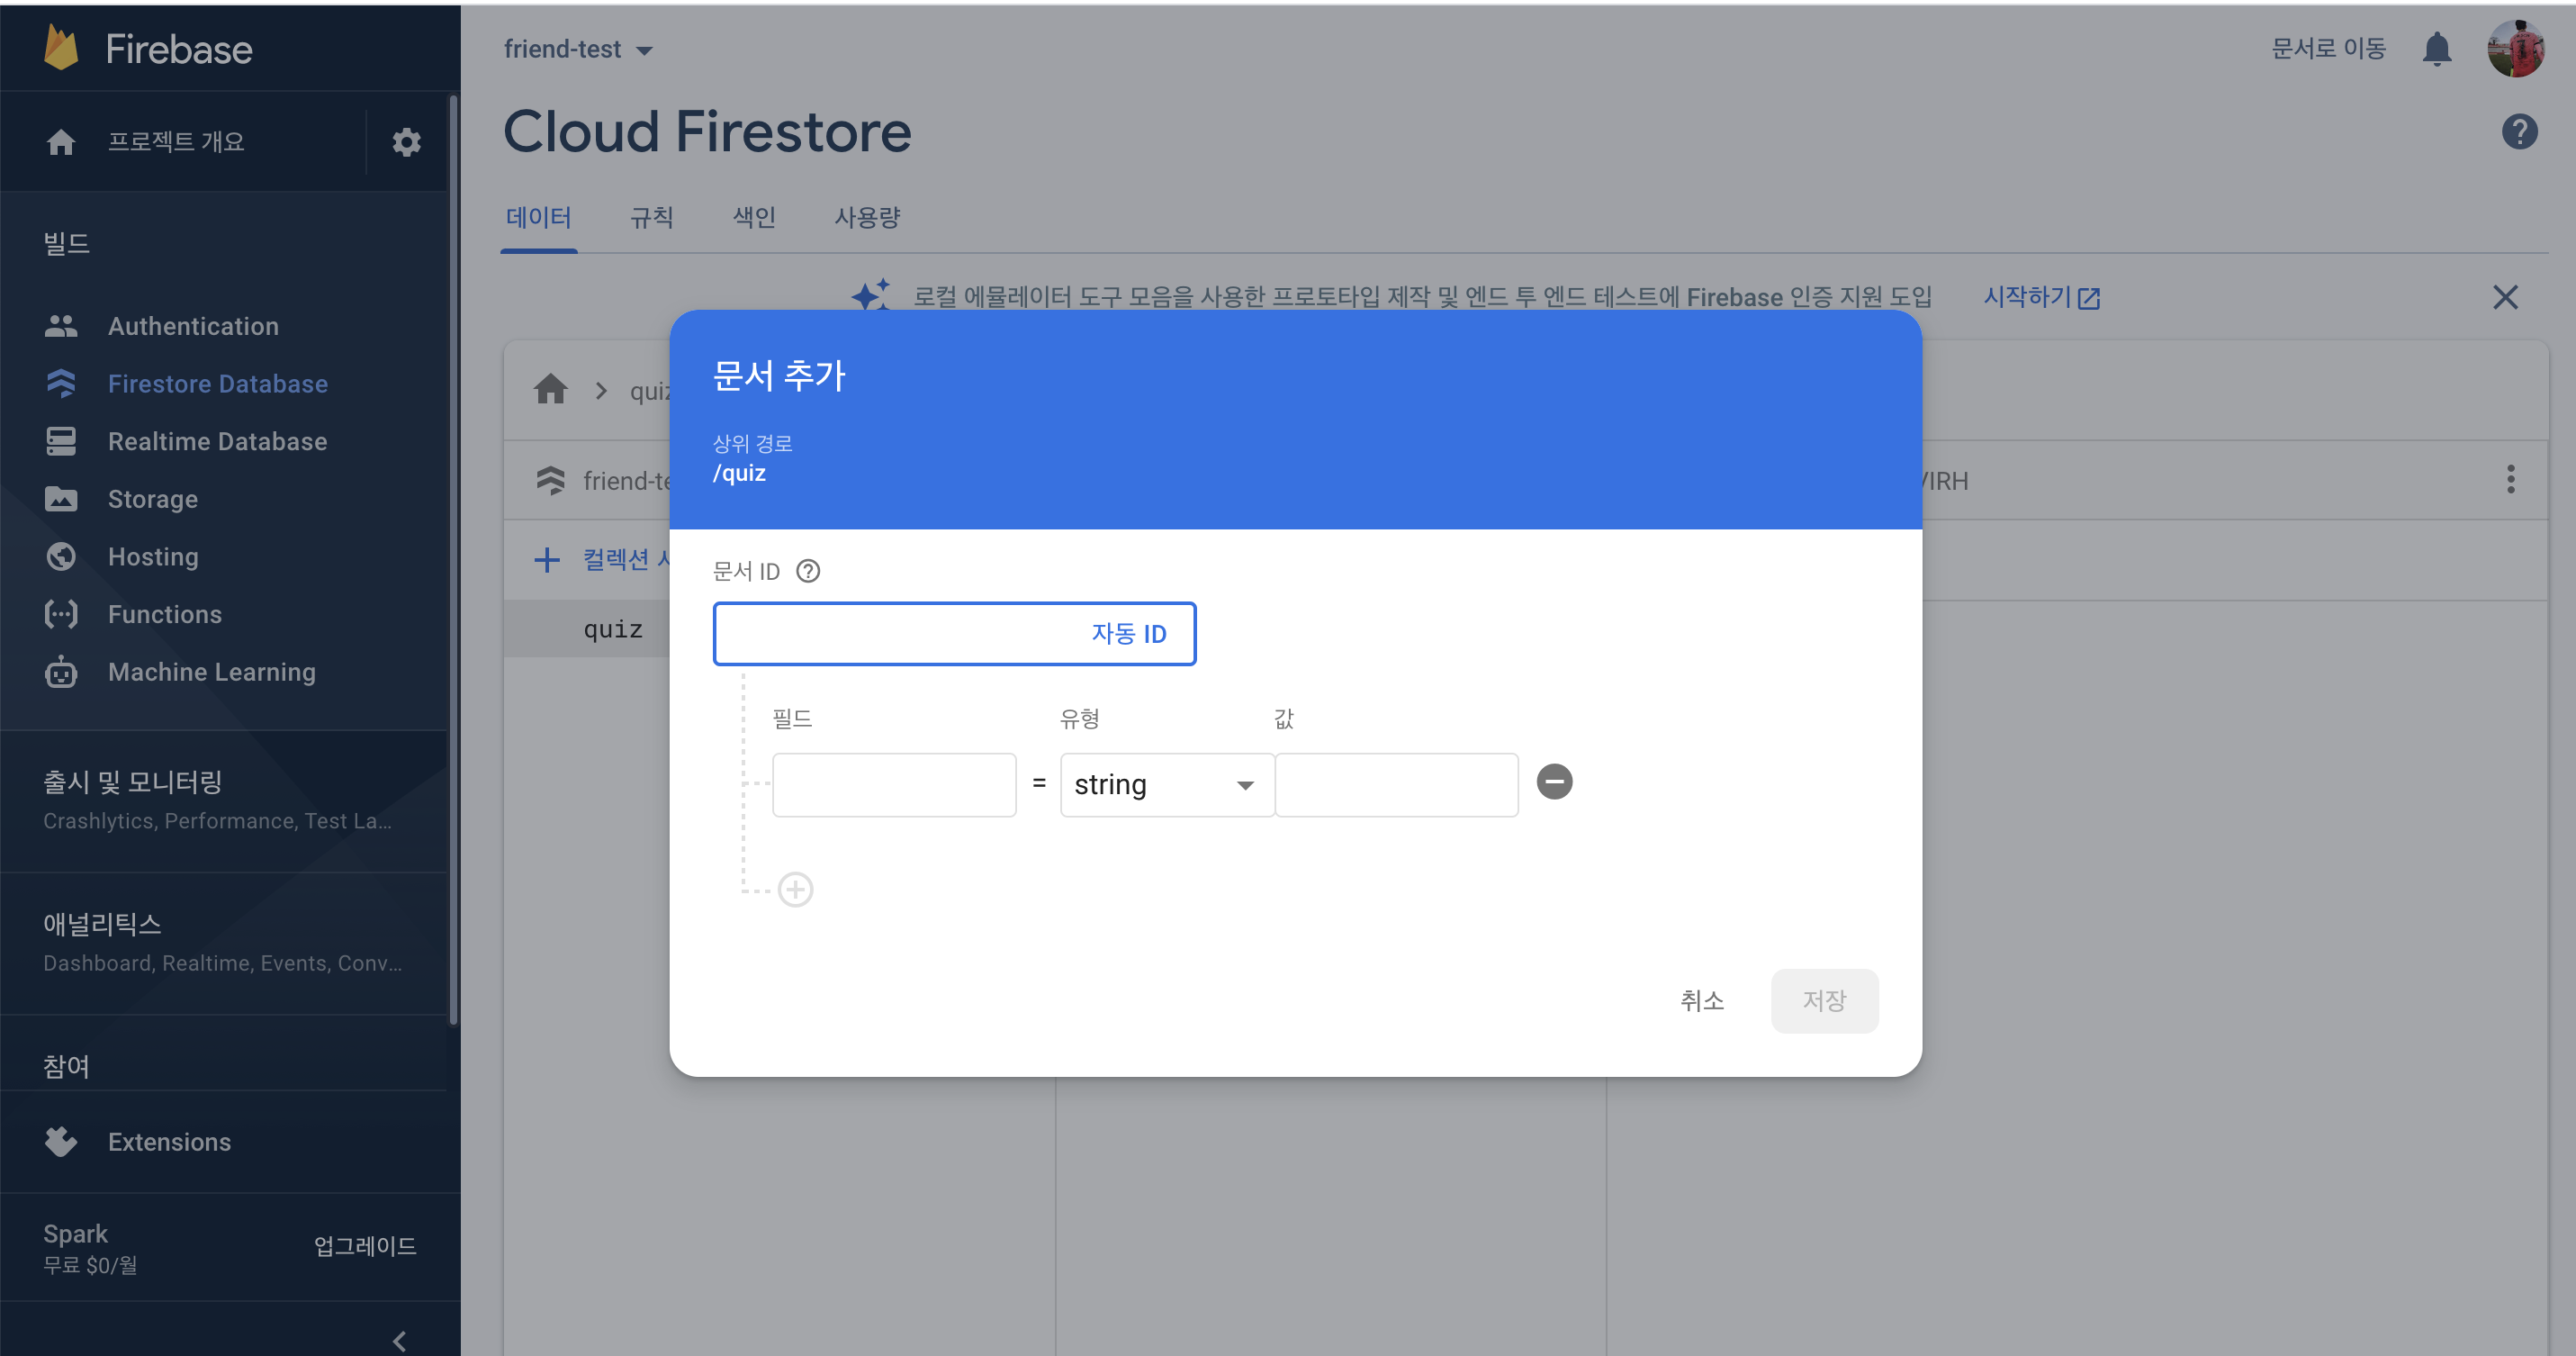The width and height of the screenshot is (2576, 1356).
Task: Open the project settings gear icon
Action: 406,142
